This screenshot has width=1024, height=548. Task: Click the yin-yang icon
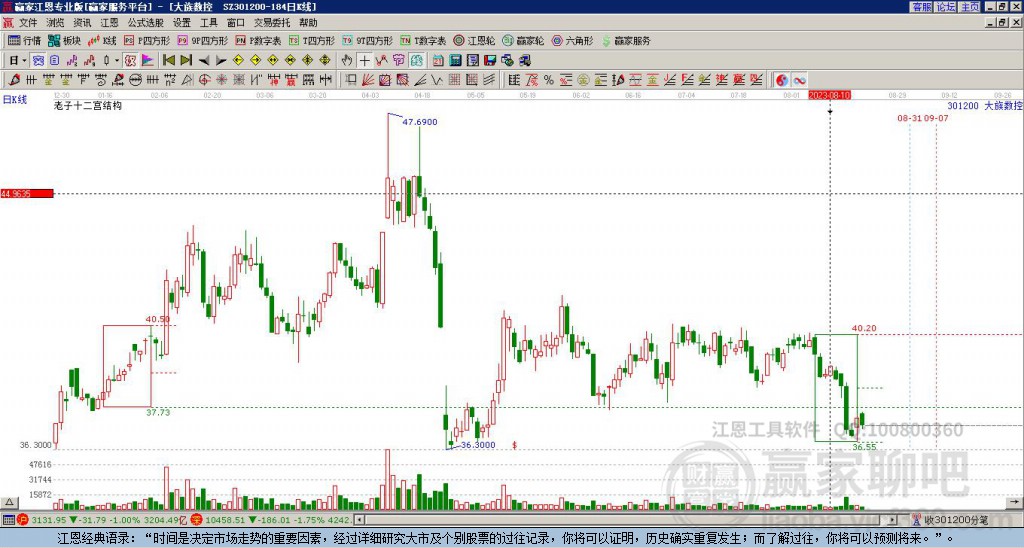781,80
